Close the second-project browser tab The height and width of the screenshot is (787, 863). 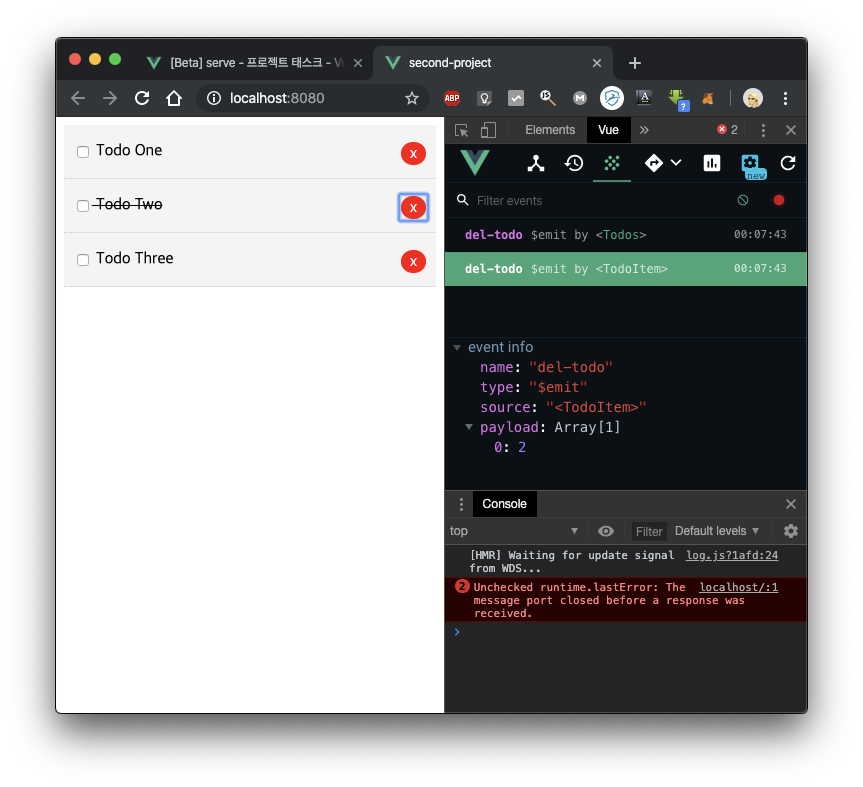(597, 63)
